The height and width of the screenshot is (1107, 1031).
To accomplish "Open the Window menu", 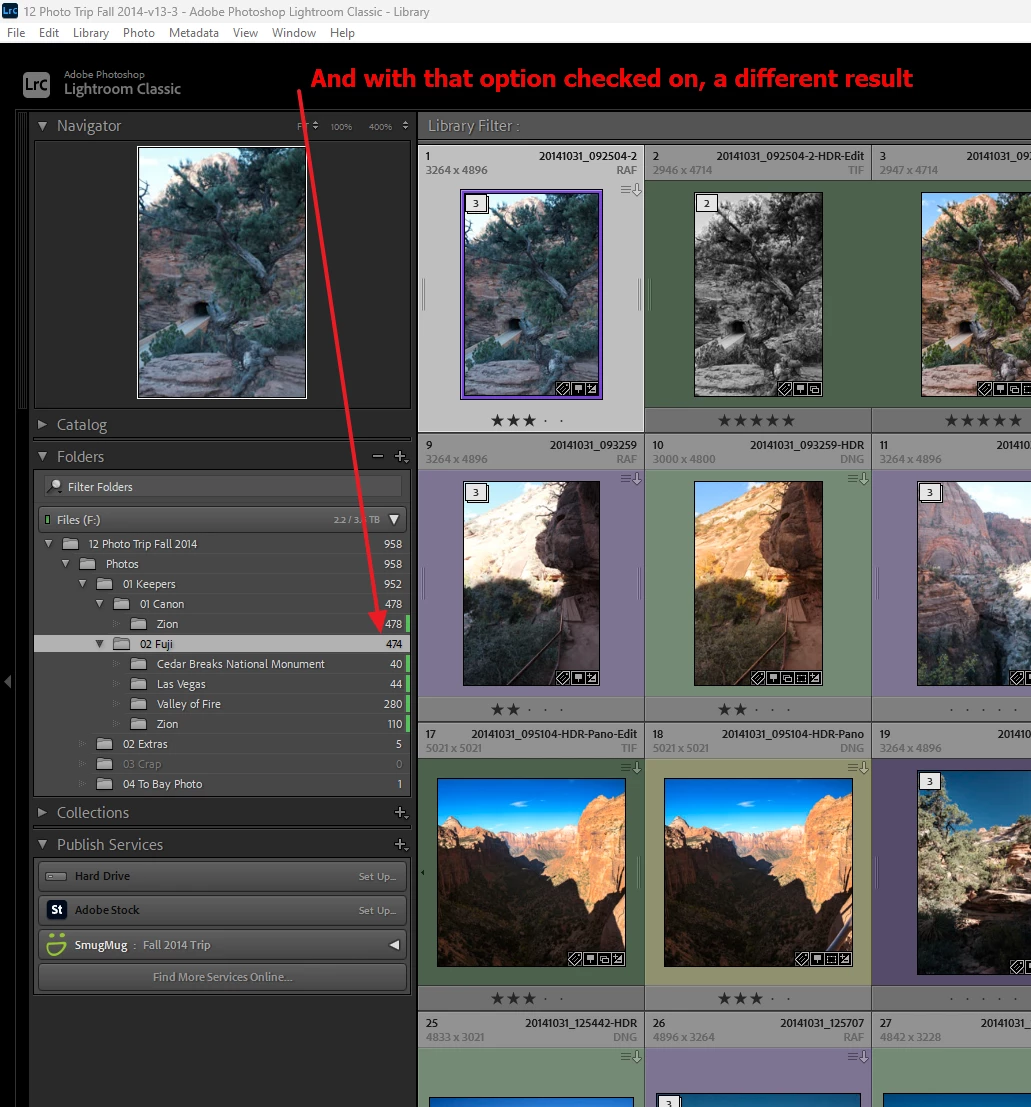I will [294, 32].
